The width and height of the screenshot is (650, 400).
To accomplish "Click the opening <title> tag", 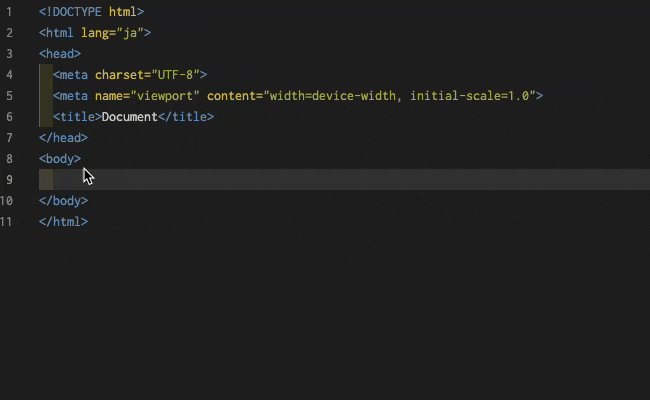I will (x=78, y=117).
